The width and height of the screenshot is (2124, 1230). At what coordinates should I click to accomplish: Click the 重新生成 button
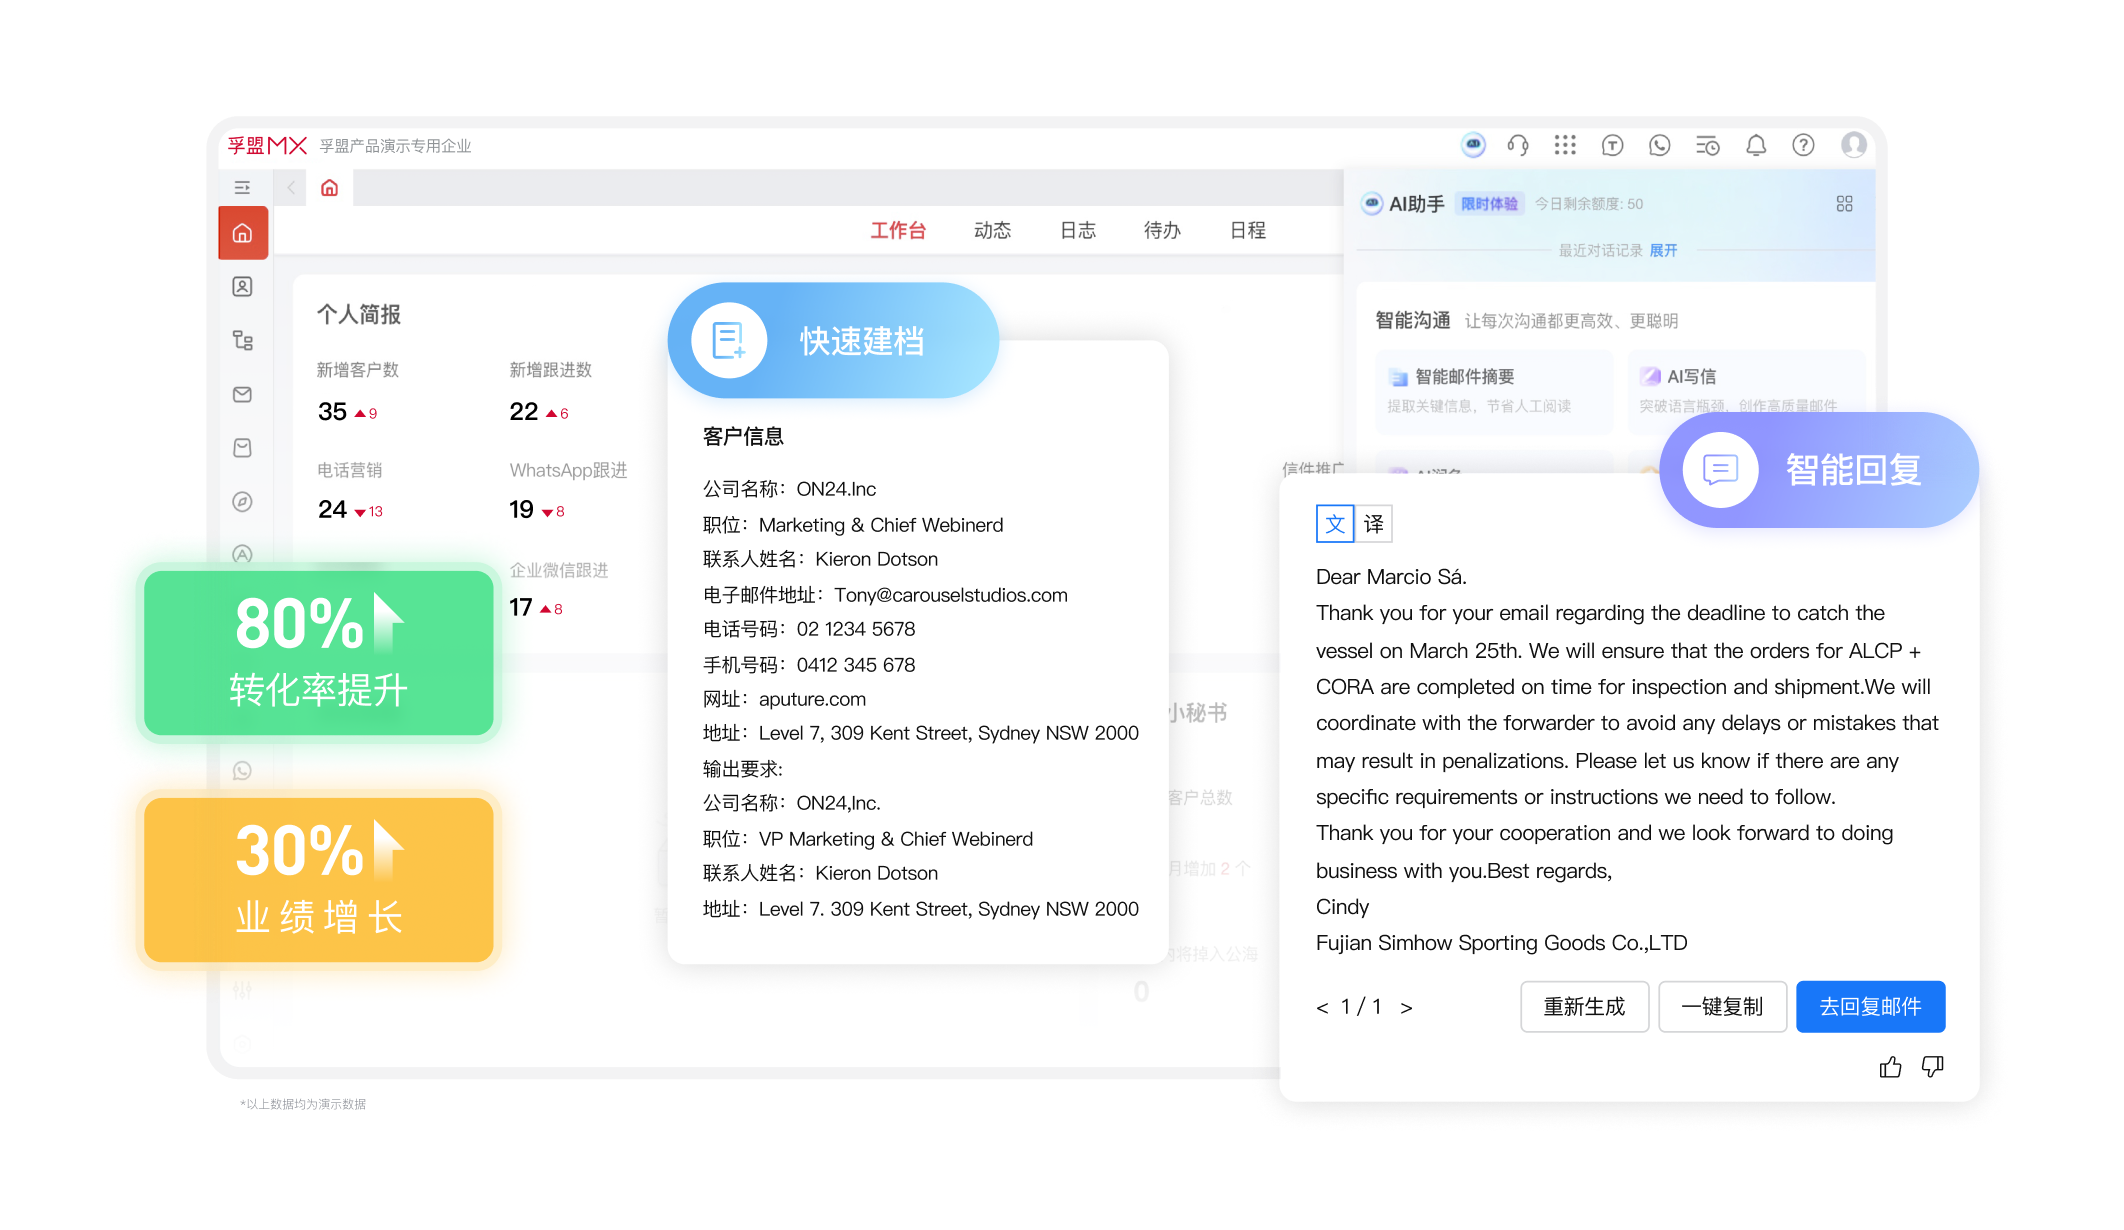(x=1584, y=1007)
